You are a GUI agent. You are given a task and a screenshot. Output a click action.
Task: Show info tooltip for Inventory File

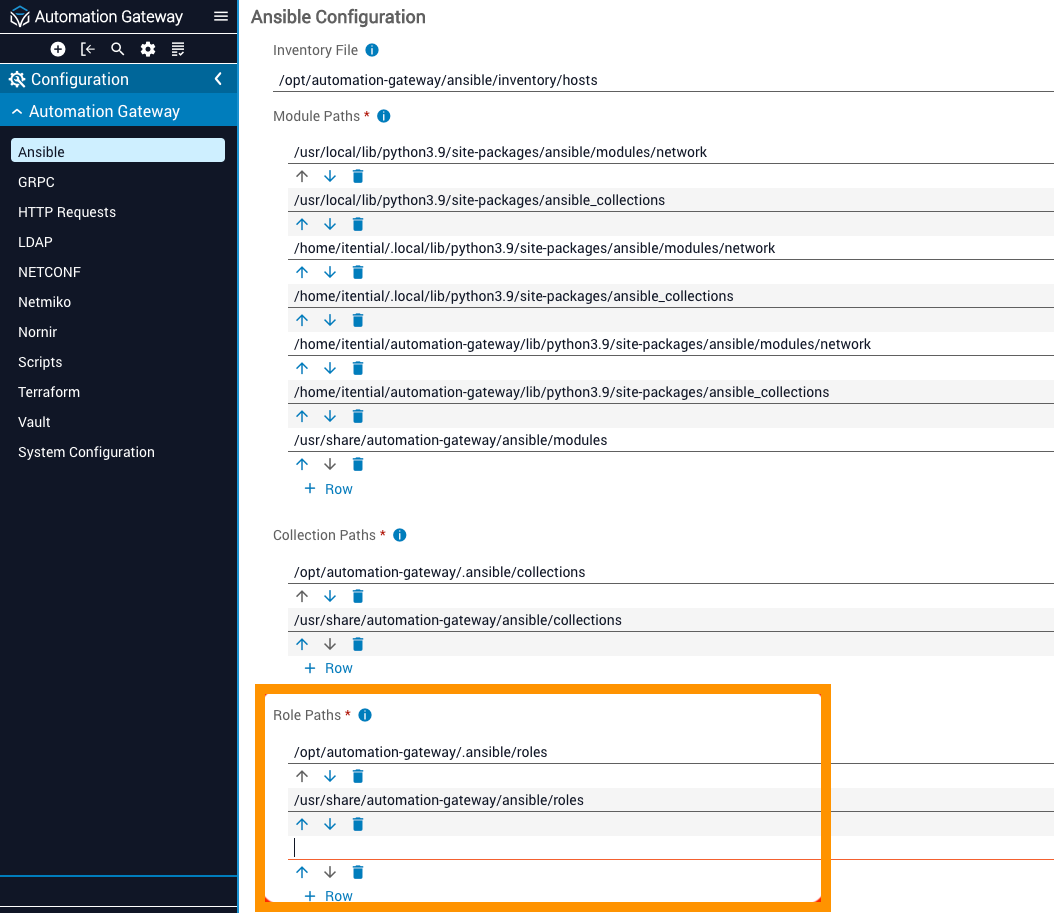(x=372, y=50)
